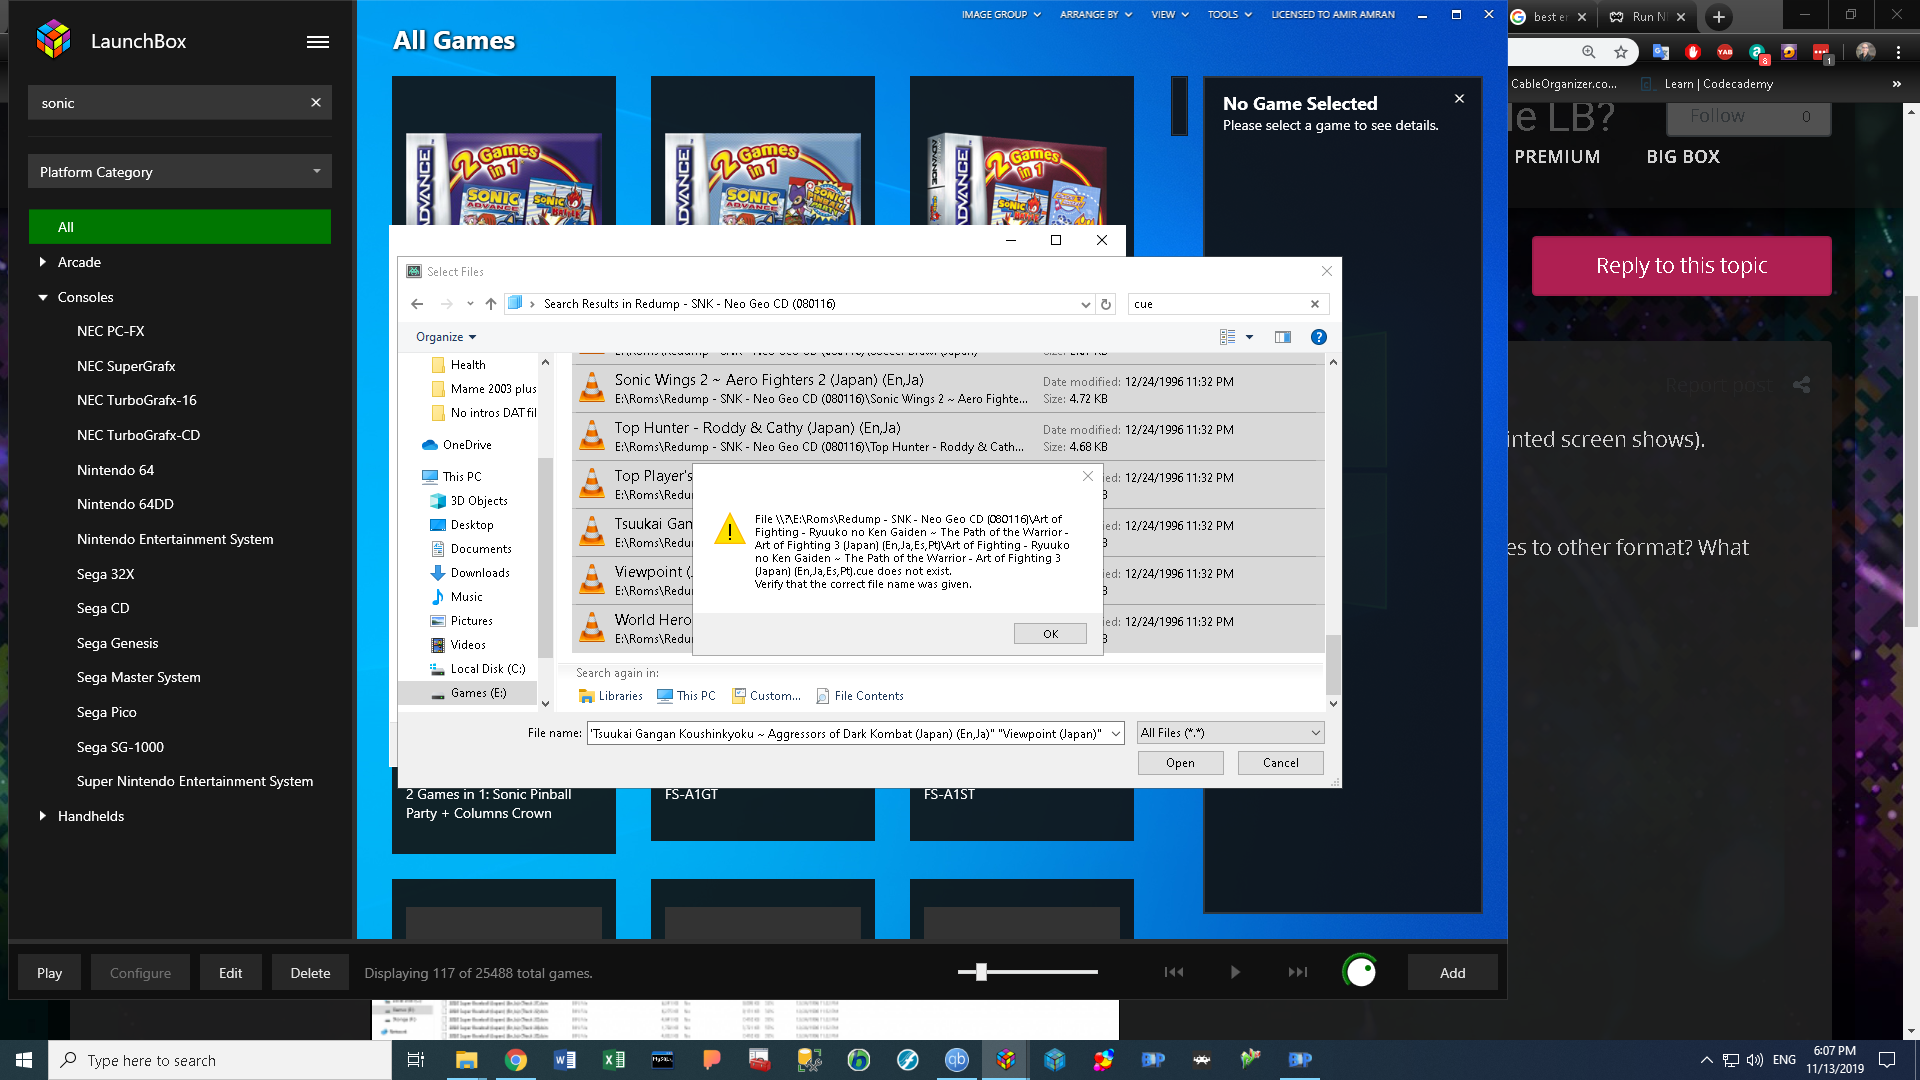This screenshot has width=1920, height=1080.
Task: Select Top Hunter Roddy & Cathy file
Action: pyautogui.click(x=948, y=437)
